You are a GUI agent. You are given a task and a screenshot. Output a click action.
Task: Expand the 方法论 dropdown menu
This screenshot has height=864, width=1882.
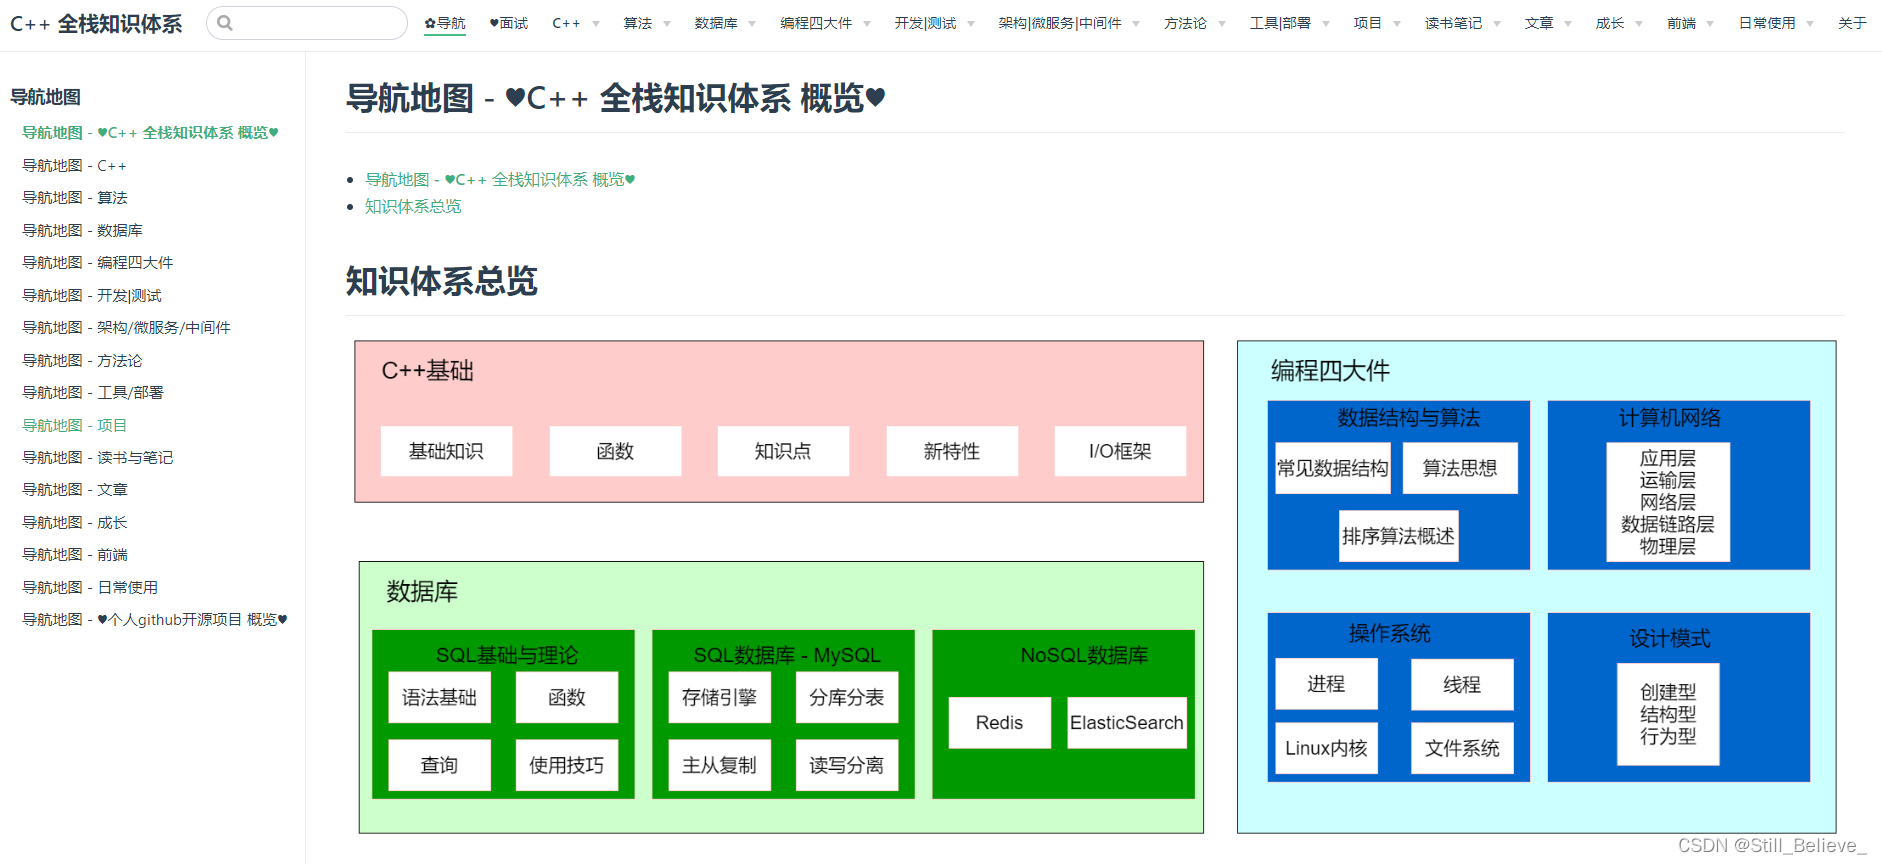pyautogui.click(x=1195, y=23)
